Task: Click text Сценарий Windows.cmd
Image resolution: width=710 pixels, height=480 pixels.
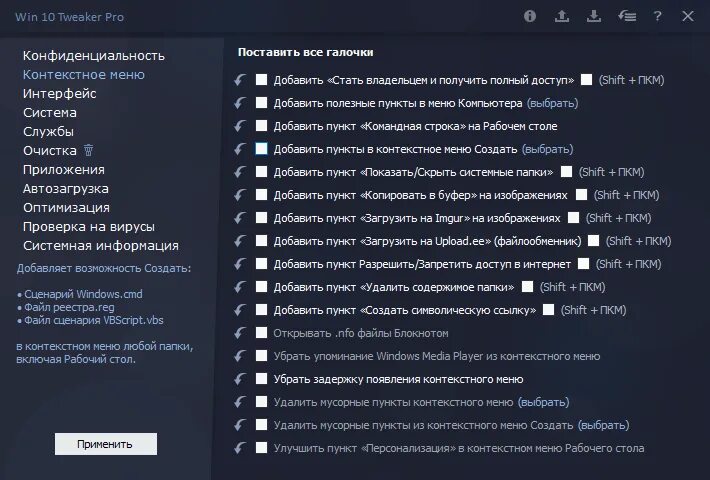Action: click(x=83, y=294)
